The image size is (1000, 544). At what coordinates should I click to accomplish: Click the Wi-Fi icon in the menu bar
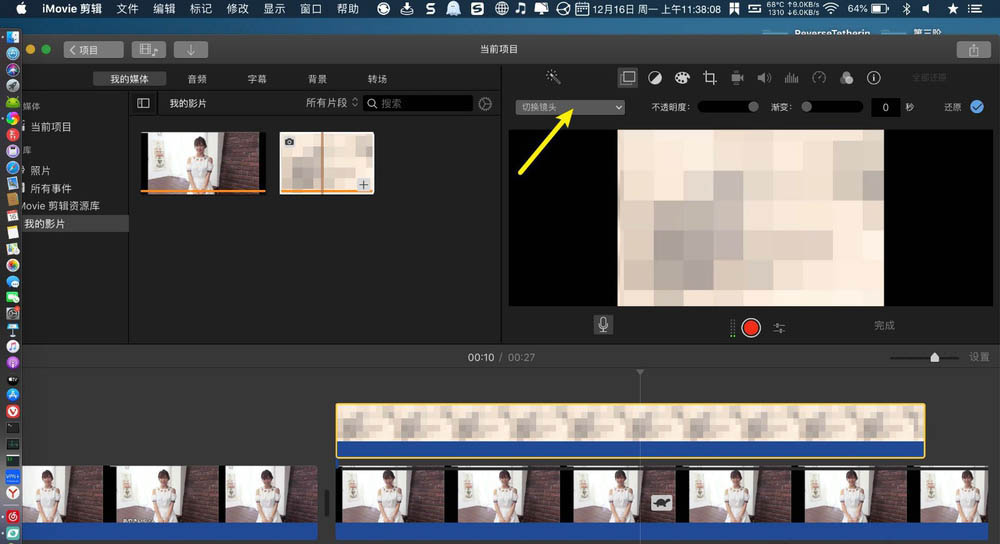(830, 9)
